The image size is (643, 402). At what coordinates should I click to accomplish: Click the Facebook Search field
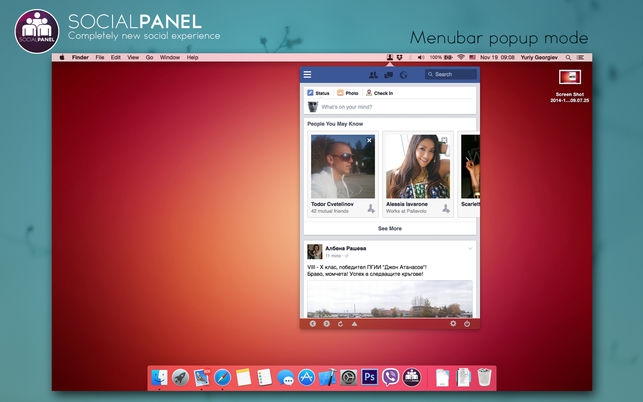pos(451,74)
